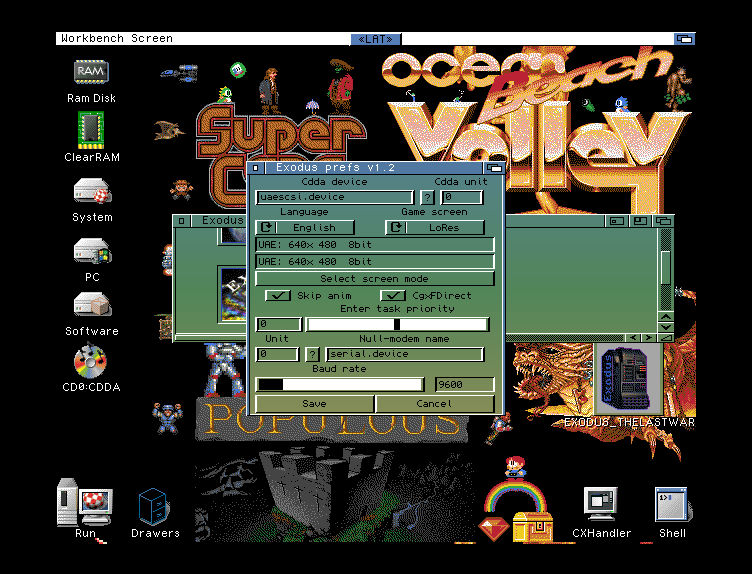Viewport: 752px width, 574px height.
Task: Select the ClearRAM chip icon
Action: pyautogui.click(x=91, y=130)
